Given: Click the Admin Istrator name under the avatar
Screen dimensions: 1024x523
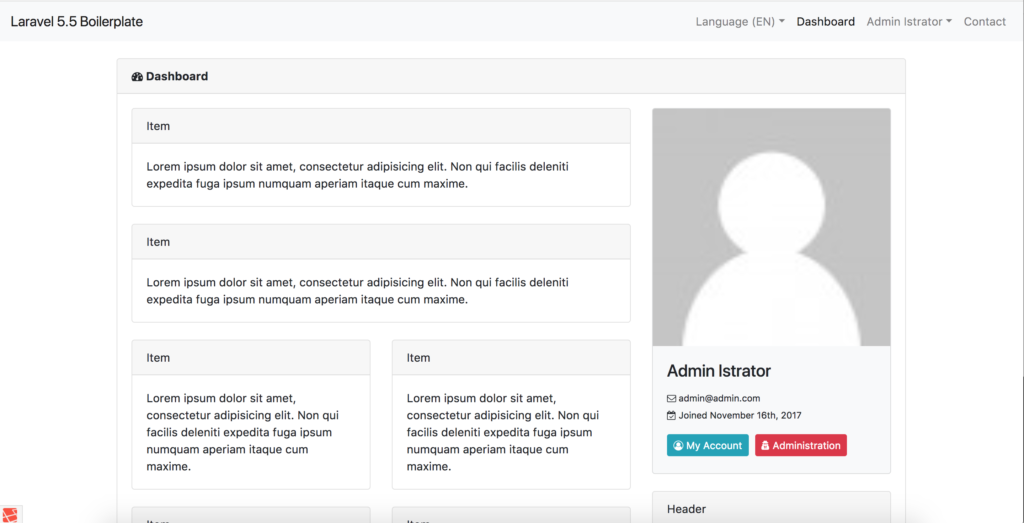Looking at the screenshot, I should [718, 371].
